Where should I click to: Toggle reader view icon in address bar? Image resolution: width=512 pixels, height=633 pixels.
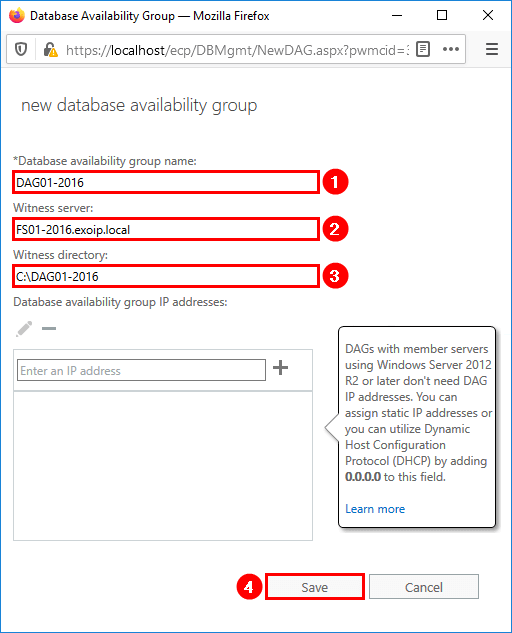(422, 49)
